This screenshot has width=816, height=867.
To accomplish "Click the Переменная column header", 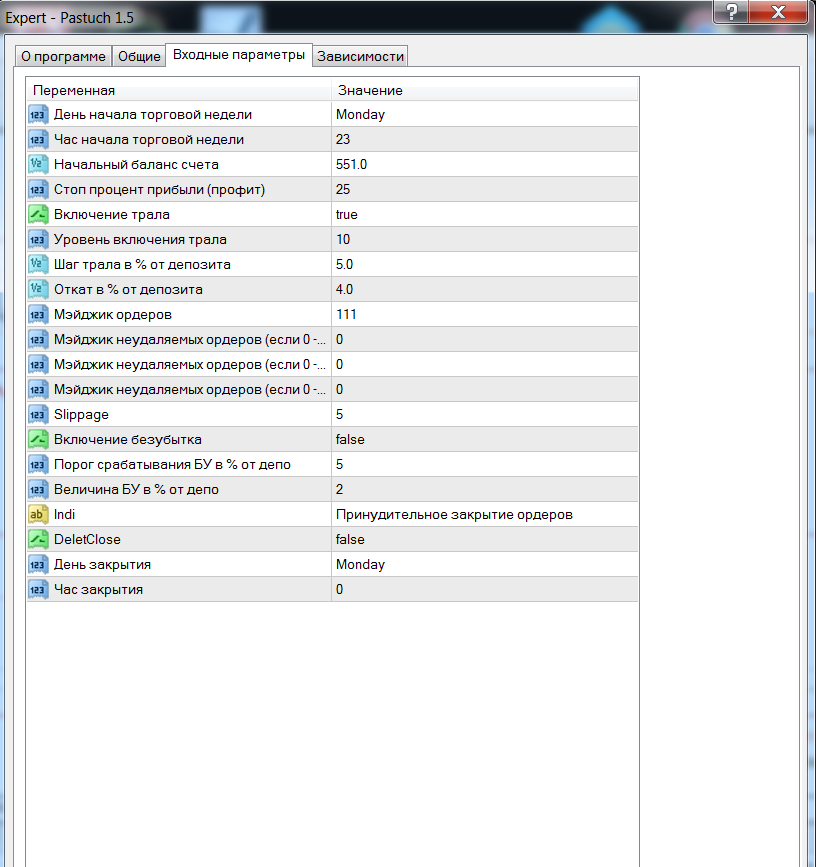I will pos(179,90).
